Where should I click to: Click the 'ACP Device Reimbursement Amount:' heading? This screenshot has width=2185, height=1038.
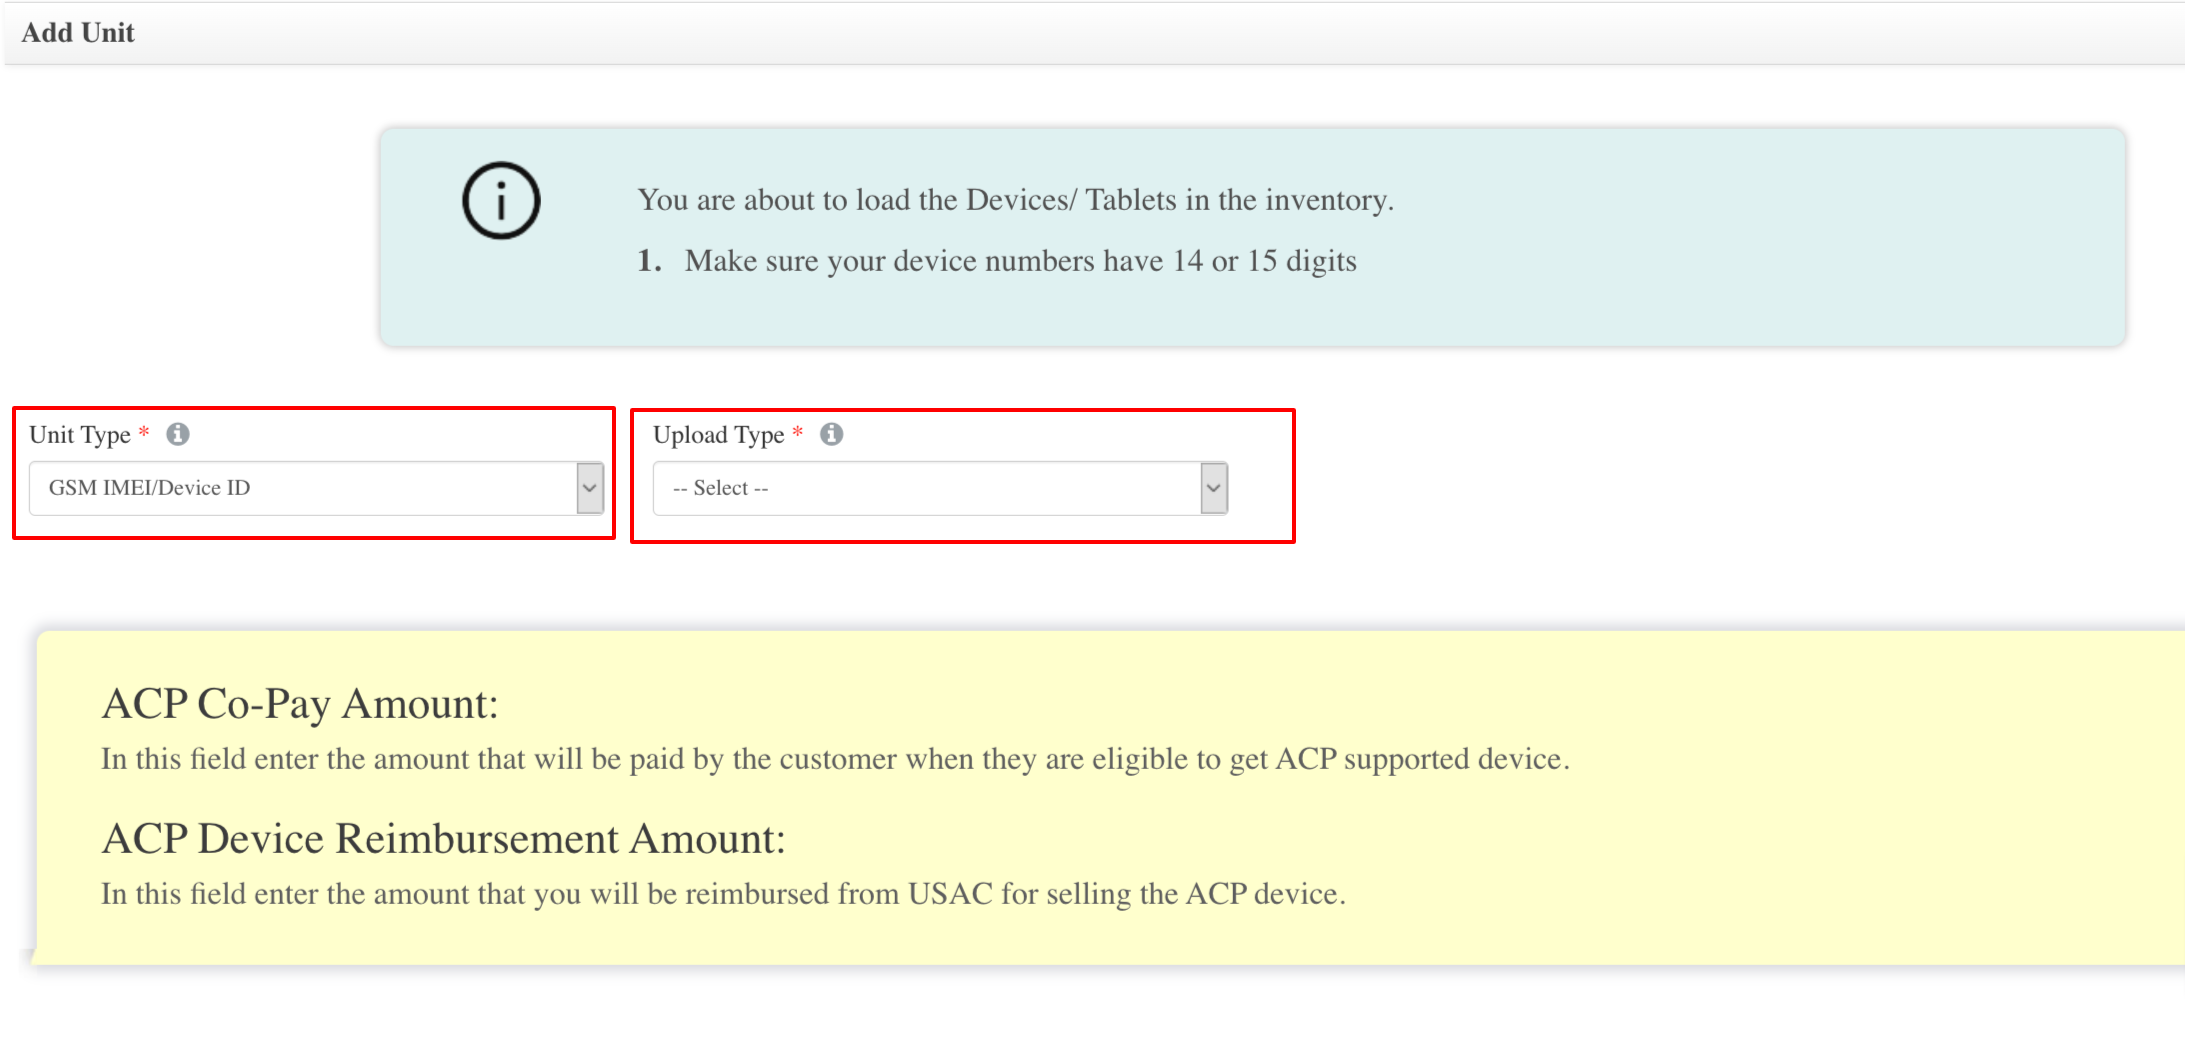tap(444, 838)
